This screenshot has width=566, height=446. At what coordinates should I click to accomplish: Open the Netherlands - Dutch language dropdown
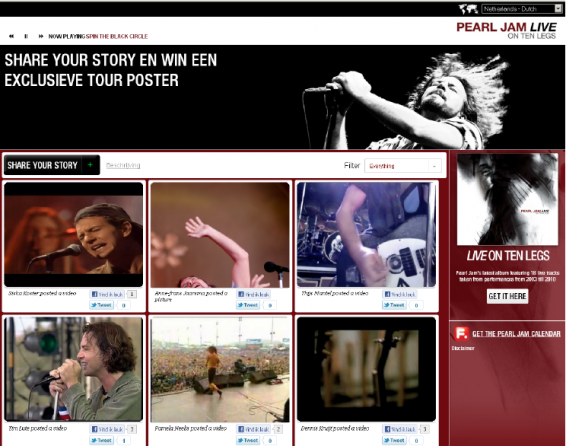[x=522, y=9]
